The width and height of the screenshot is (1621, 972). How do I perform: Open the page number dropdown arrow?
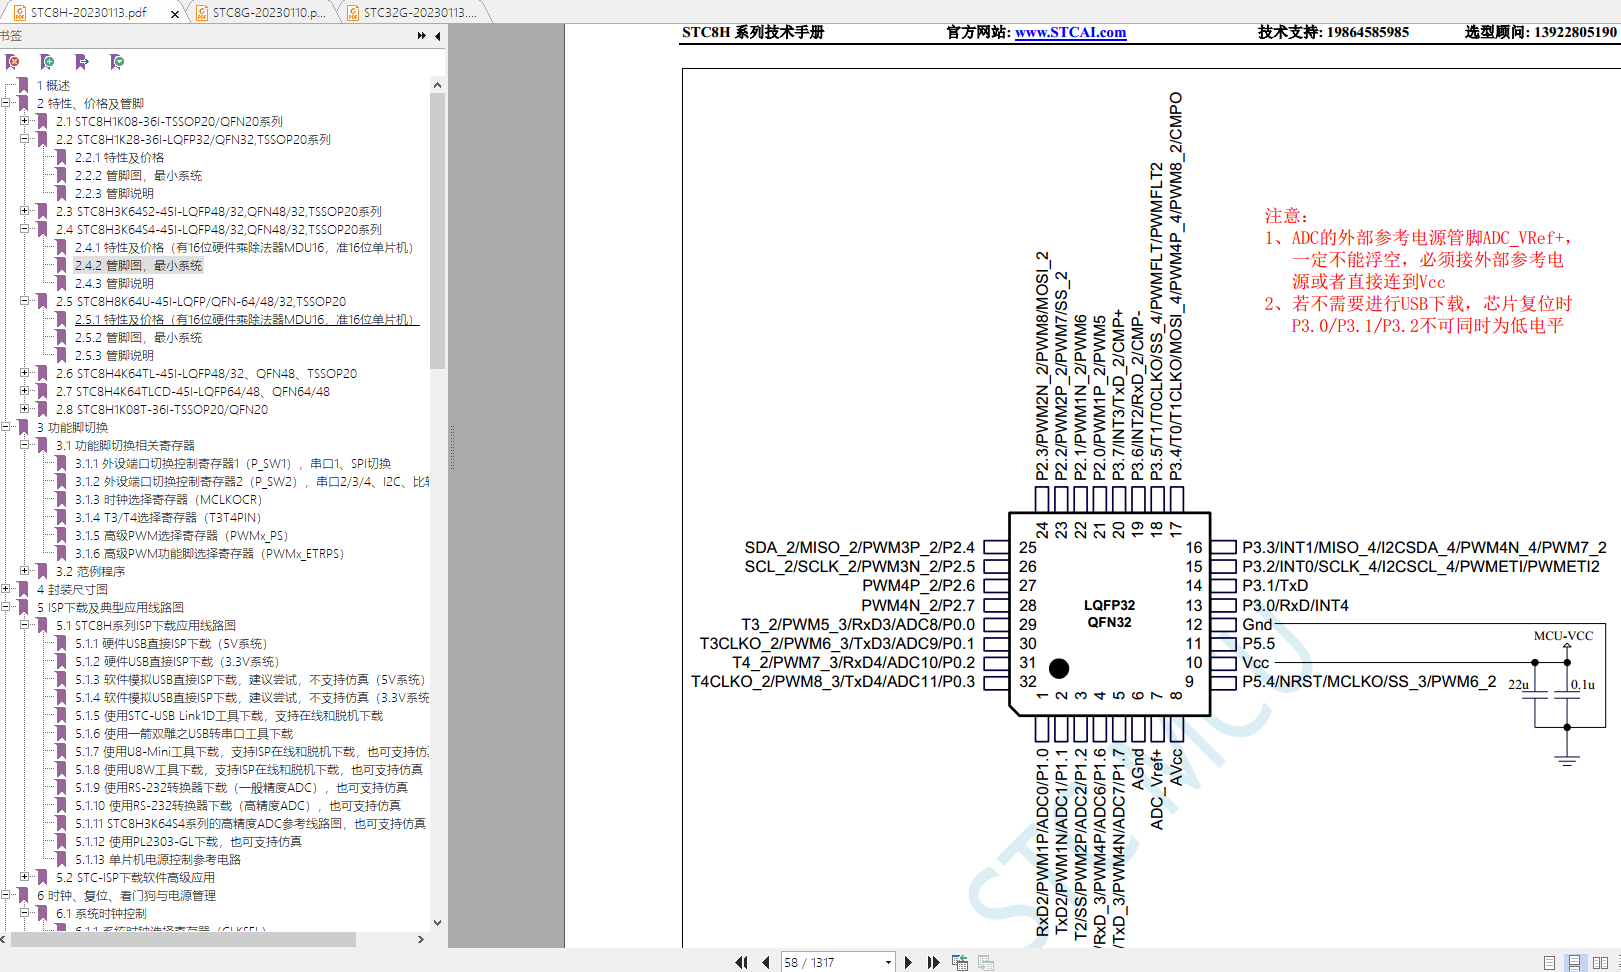click(888, 962)
